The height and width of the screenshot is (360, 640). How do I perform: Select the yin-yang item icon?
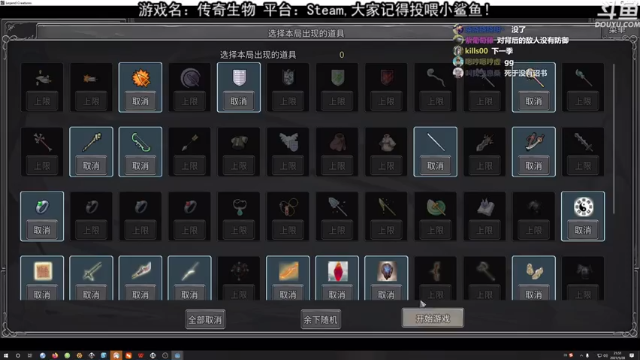click(x=583, y=207)
